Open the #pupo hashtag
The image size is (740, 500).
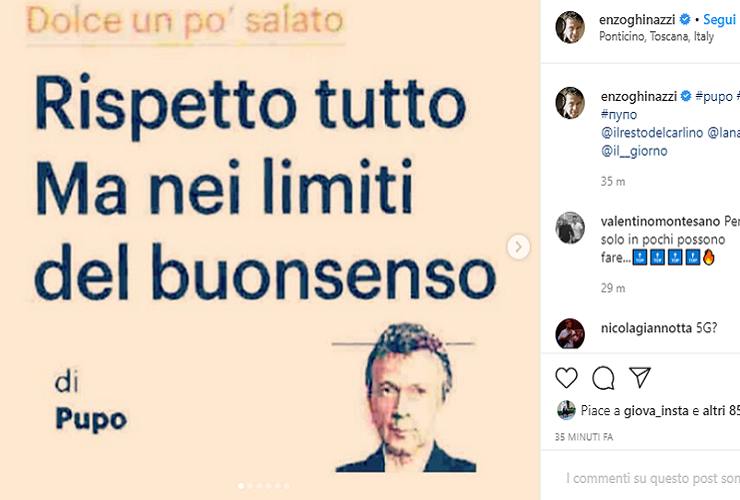(714, 96)
